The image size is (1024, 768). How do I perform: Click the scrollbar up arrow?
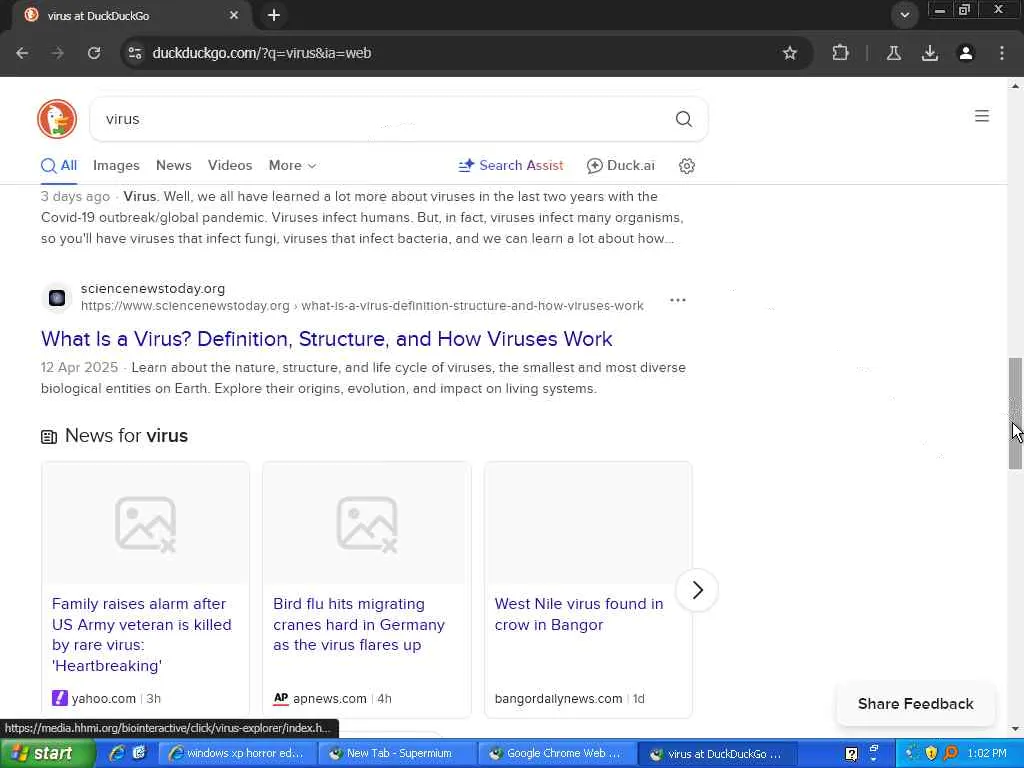pyautogui.click(x=1015, y=86)
